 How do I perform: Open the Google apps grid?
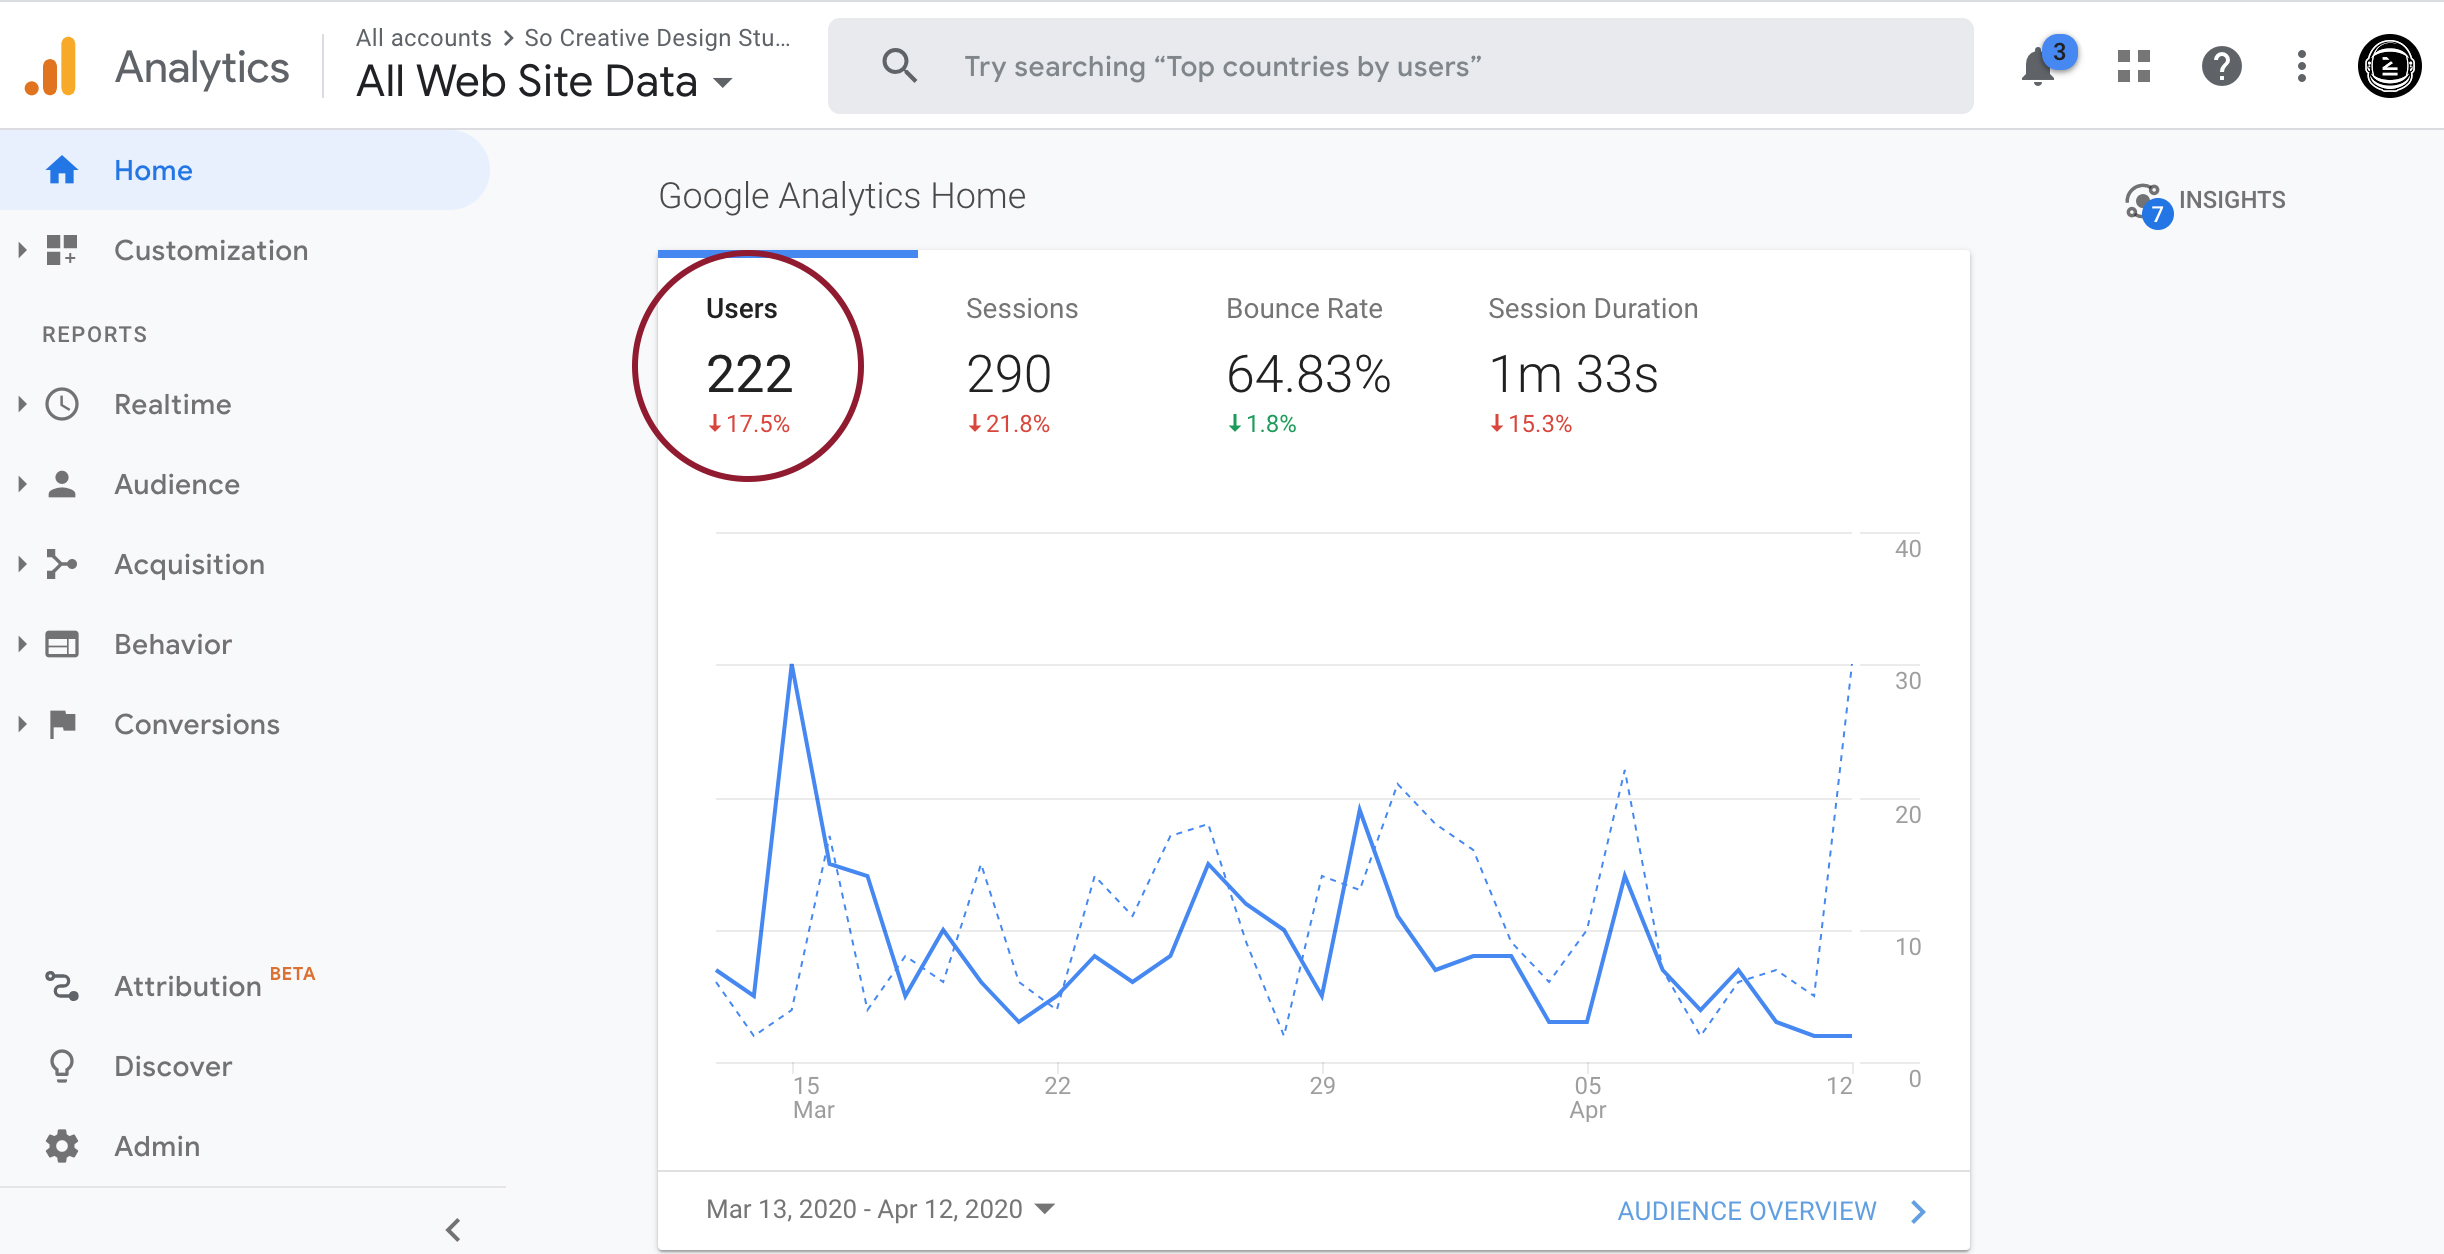pos(2134,67)
